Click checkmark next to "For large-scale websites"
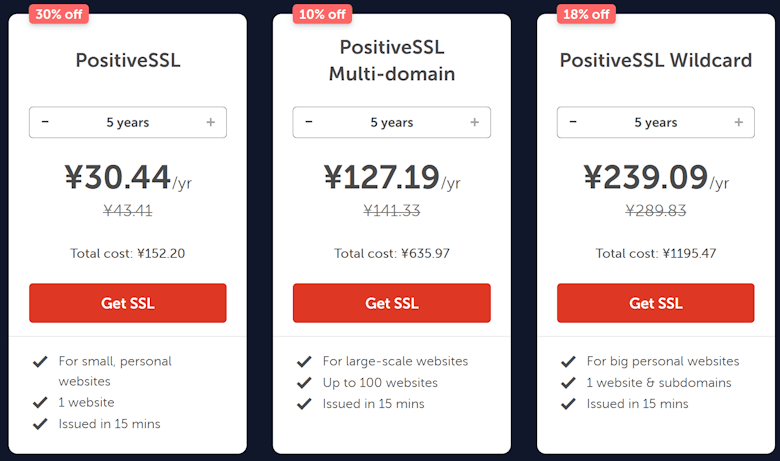The width and height of the screenshot is (780, 461). [304, 361]
